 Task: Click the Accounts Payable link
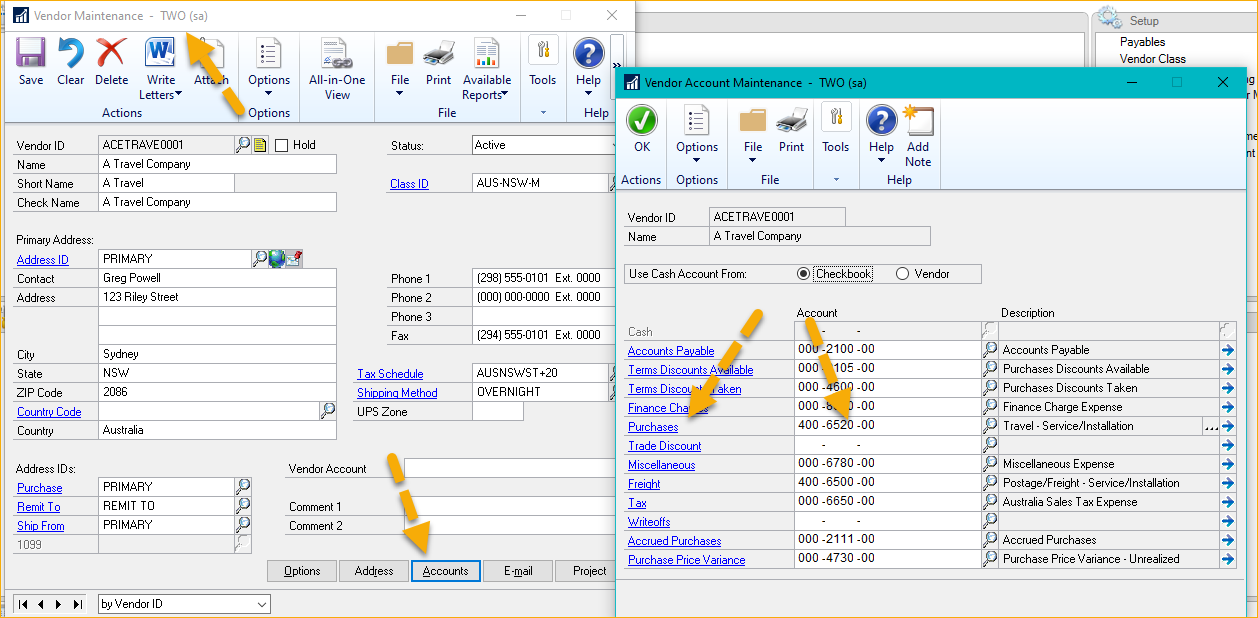671,351
